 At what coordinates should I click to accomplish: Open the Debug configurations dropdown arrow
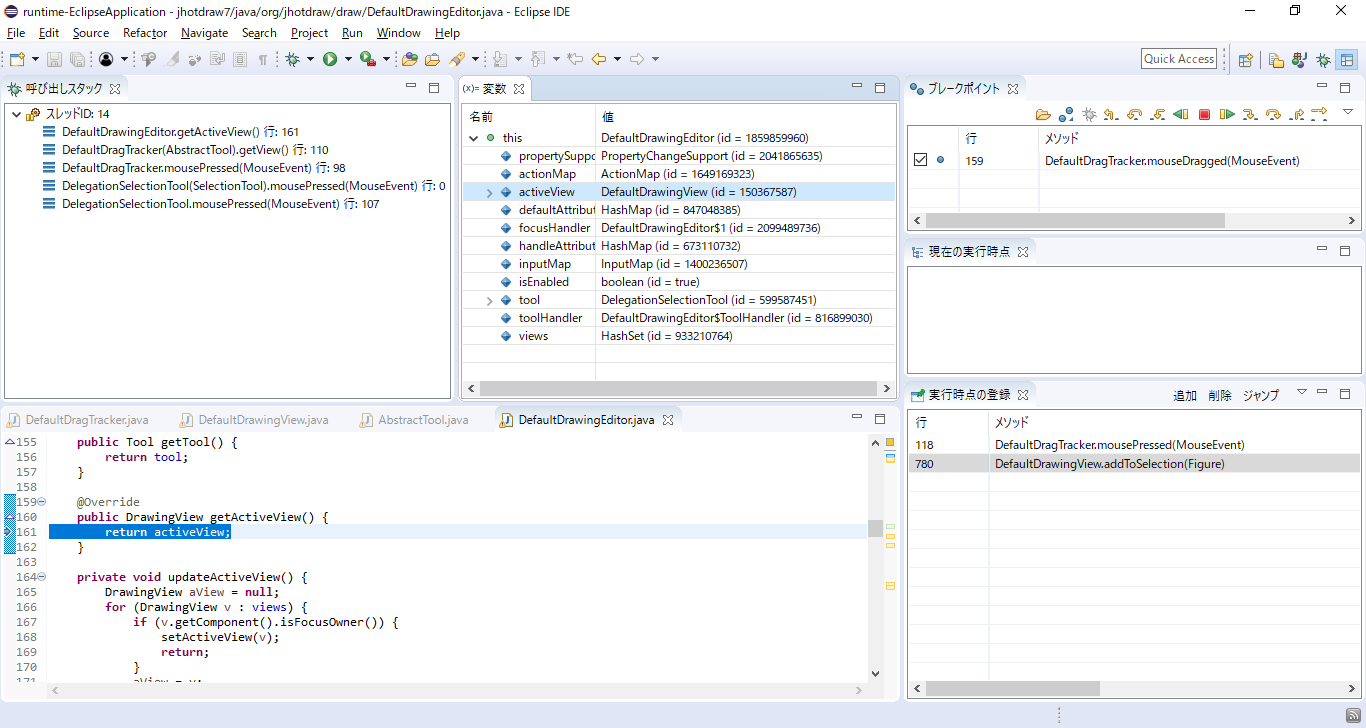(311, 59)
